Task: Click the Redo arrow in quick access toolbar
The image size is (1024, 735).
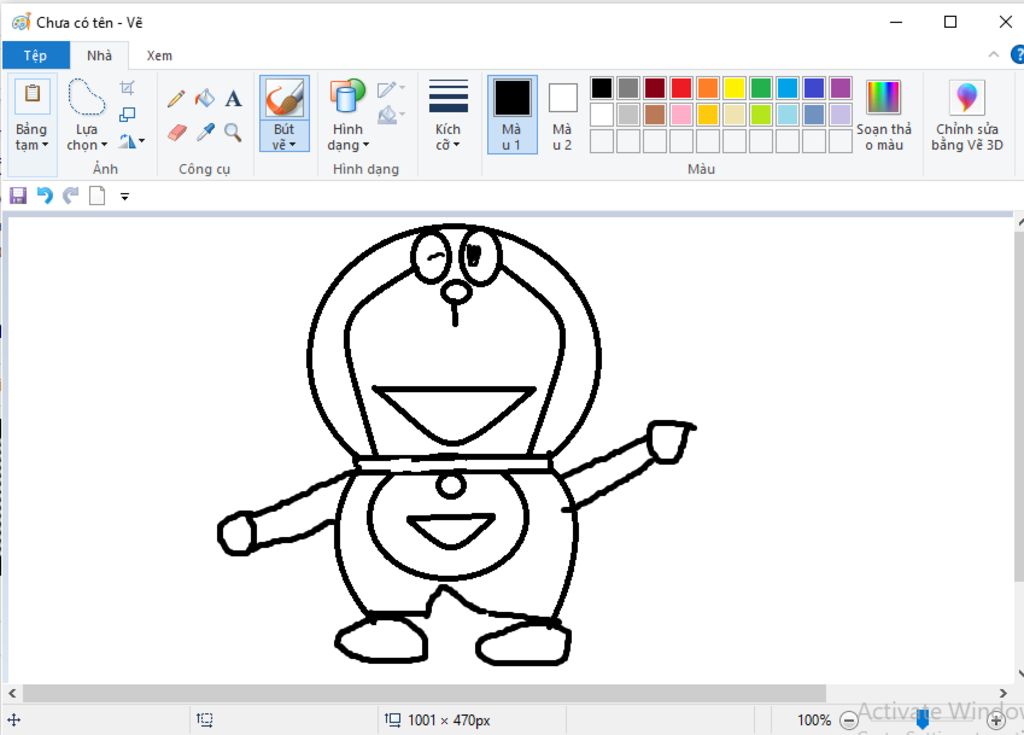Action: point(71,195)
